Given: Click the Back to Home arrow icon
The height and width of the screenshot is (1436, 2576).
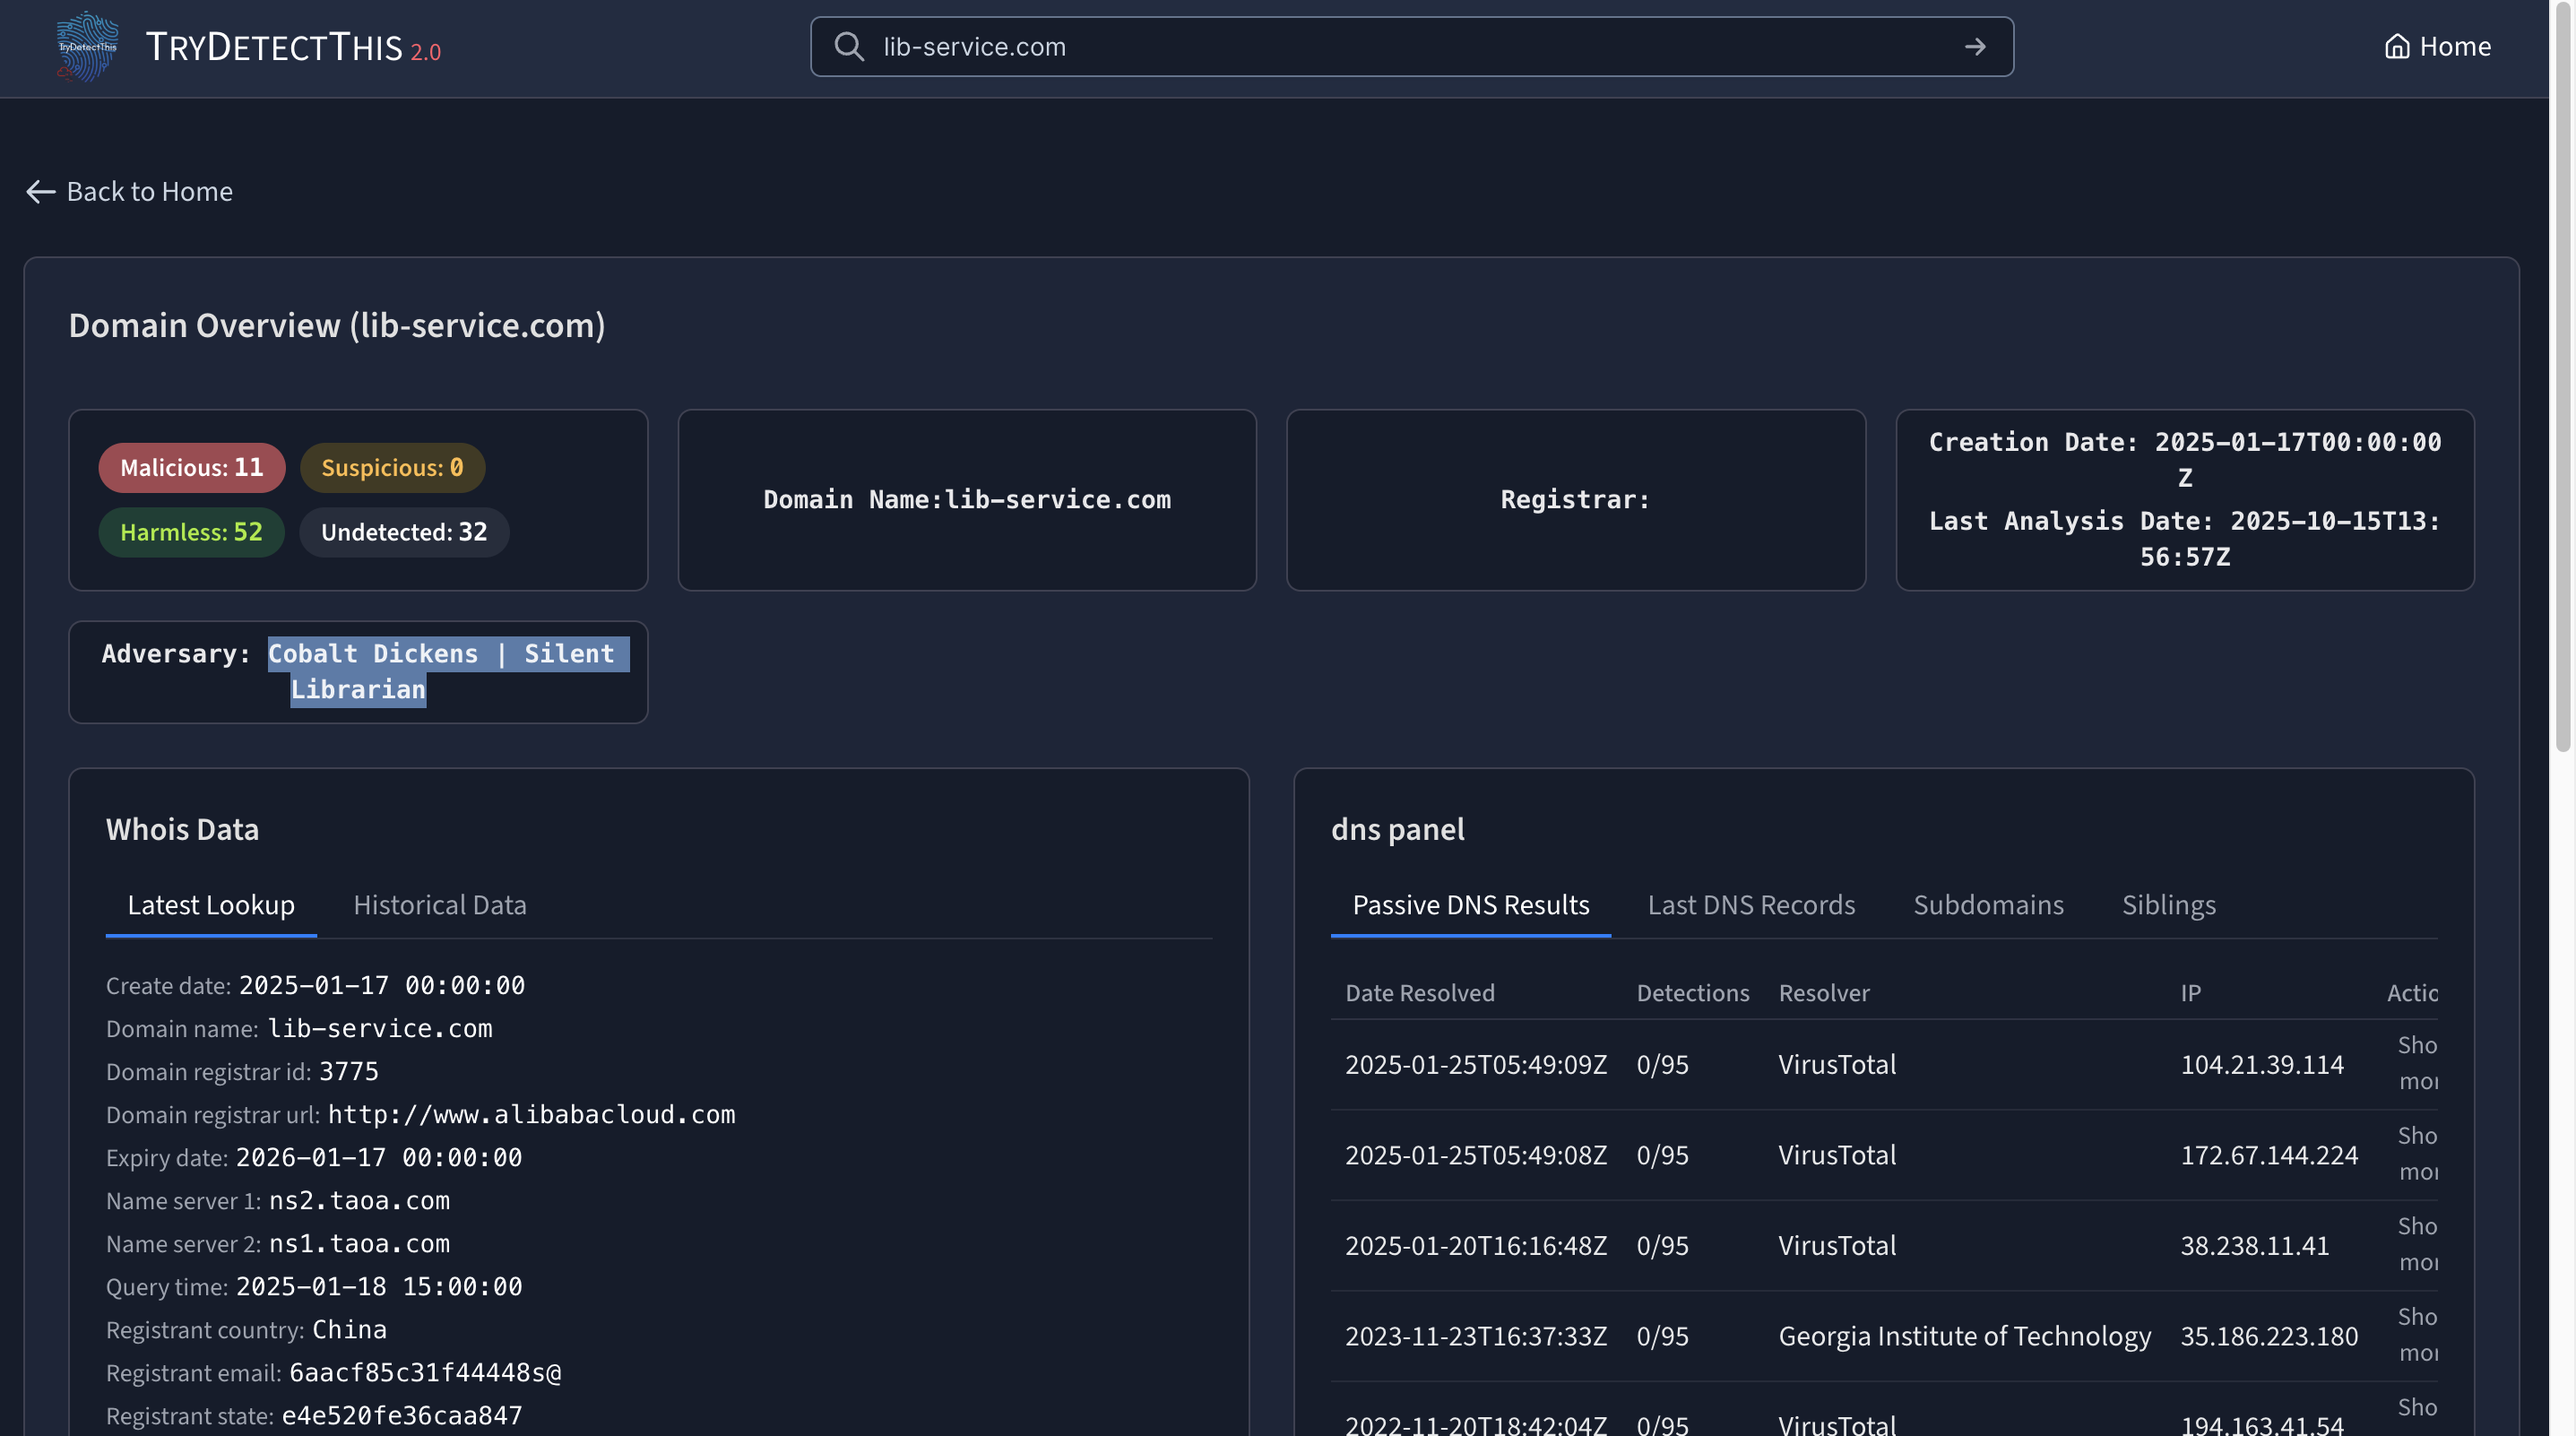Looking at the screenshot, I should click(40, 192).
